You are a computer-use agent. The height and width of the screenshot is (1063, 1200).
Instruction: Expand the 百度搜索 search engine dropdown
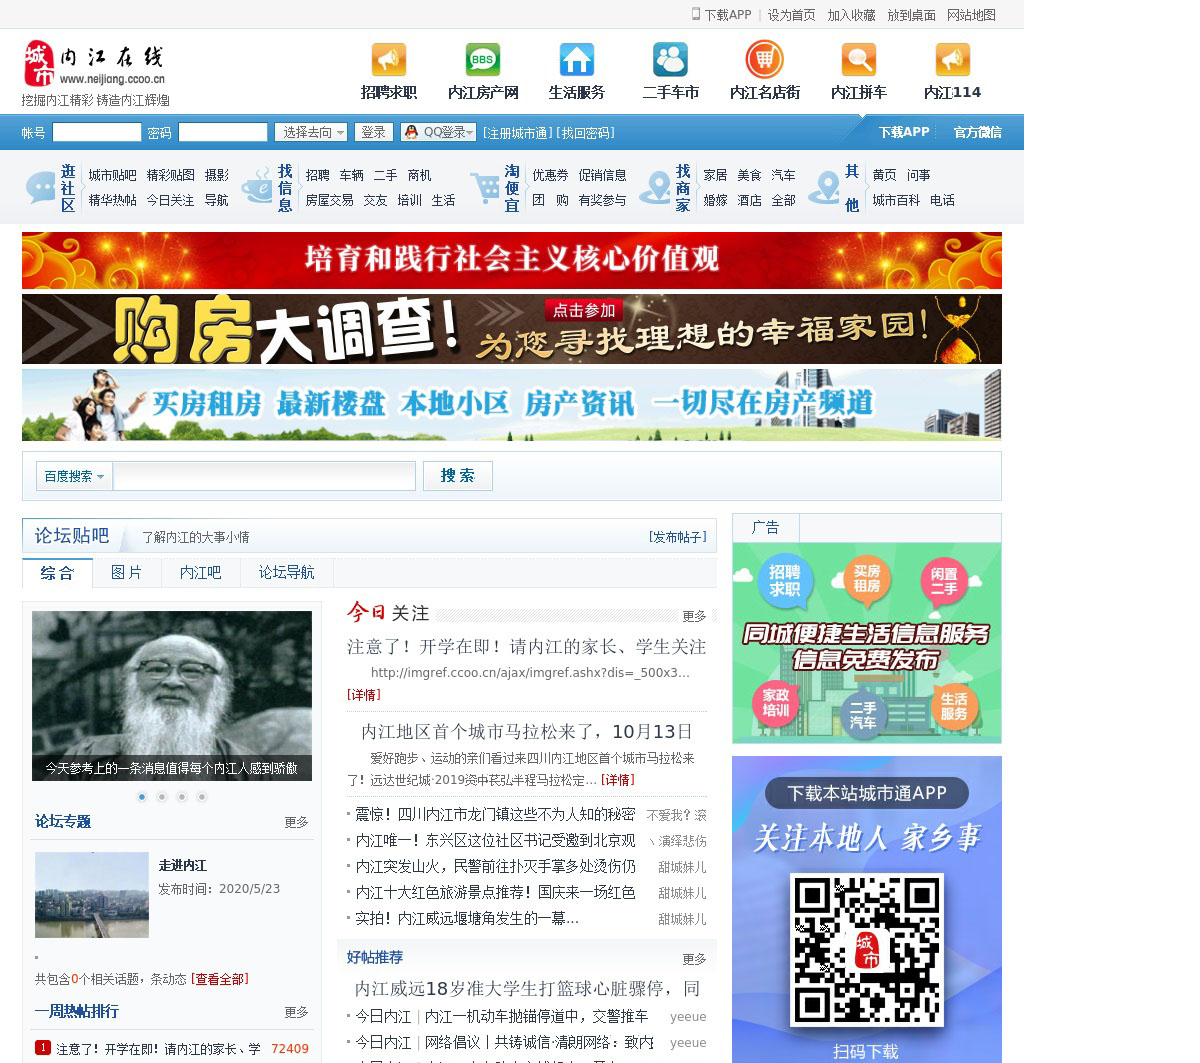74,476
